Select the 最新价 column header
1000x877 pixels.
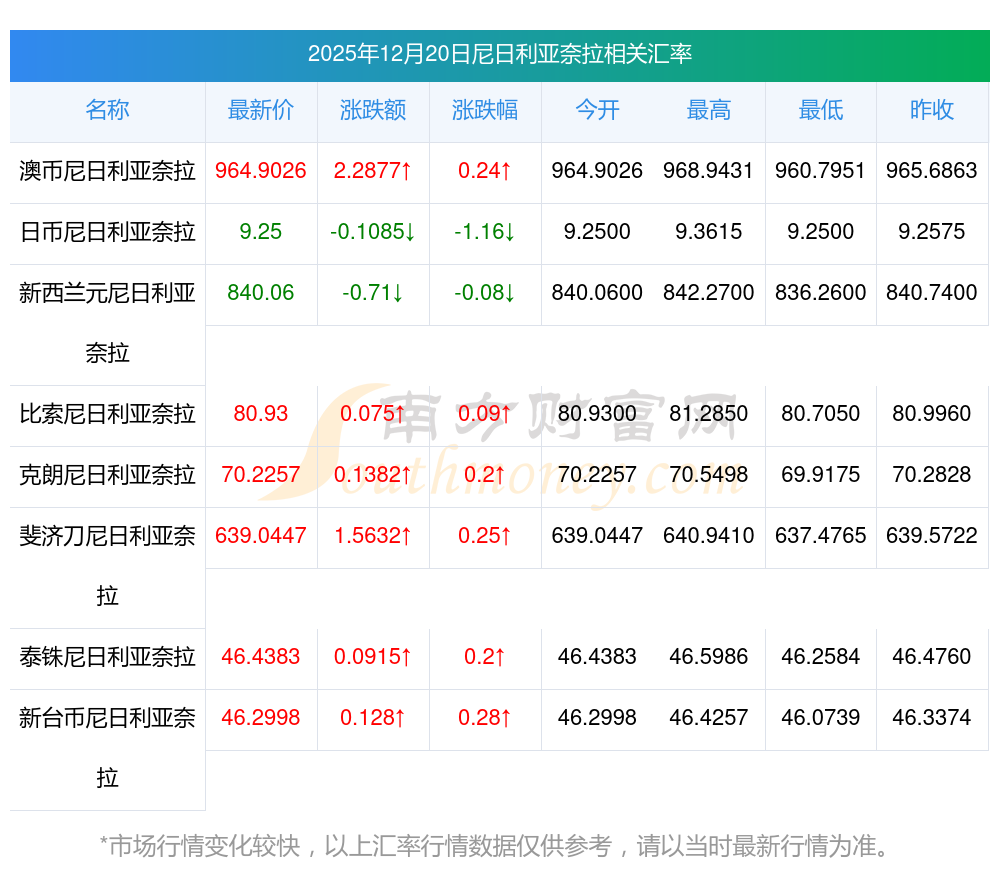pyautogui.click(x=261, y=110)
